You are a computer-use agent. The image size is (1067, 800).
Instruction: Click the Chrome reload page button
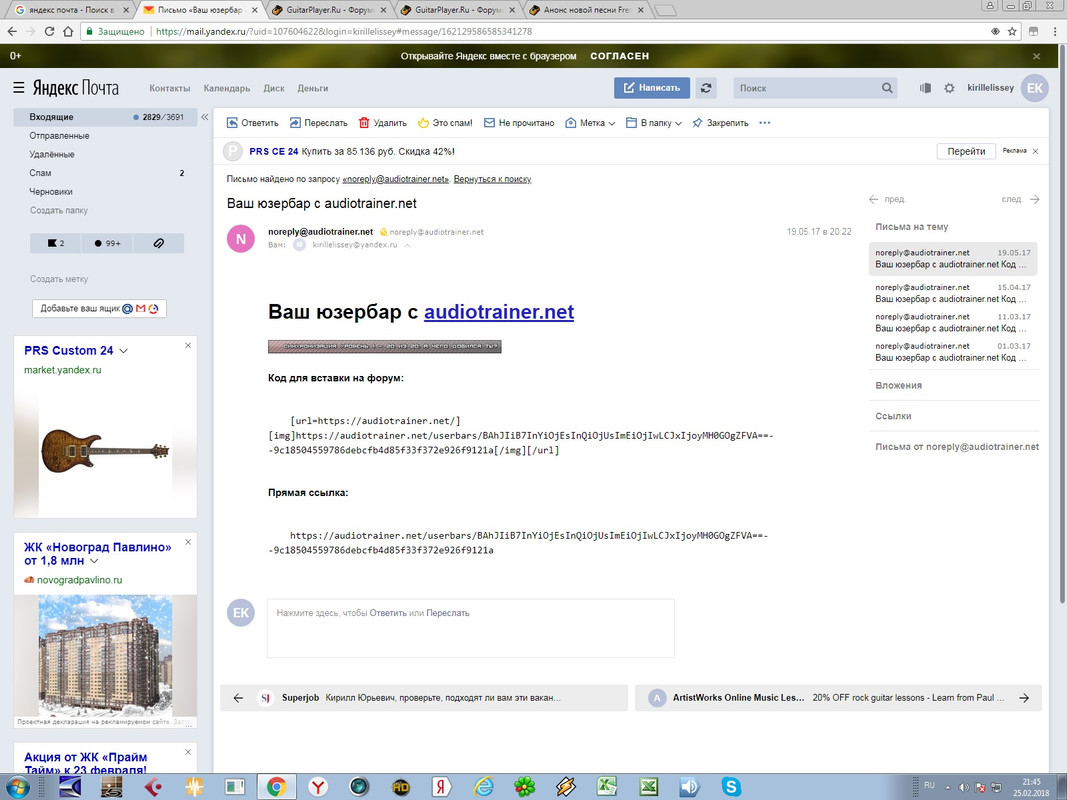(x=49, y=31)
